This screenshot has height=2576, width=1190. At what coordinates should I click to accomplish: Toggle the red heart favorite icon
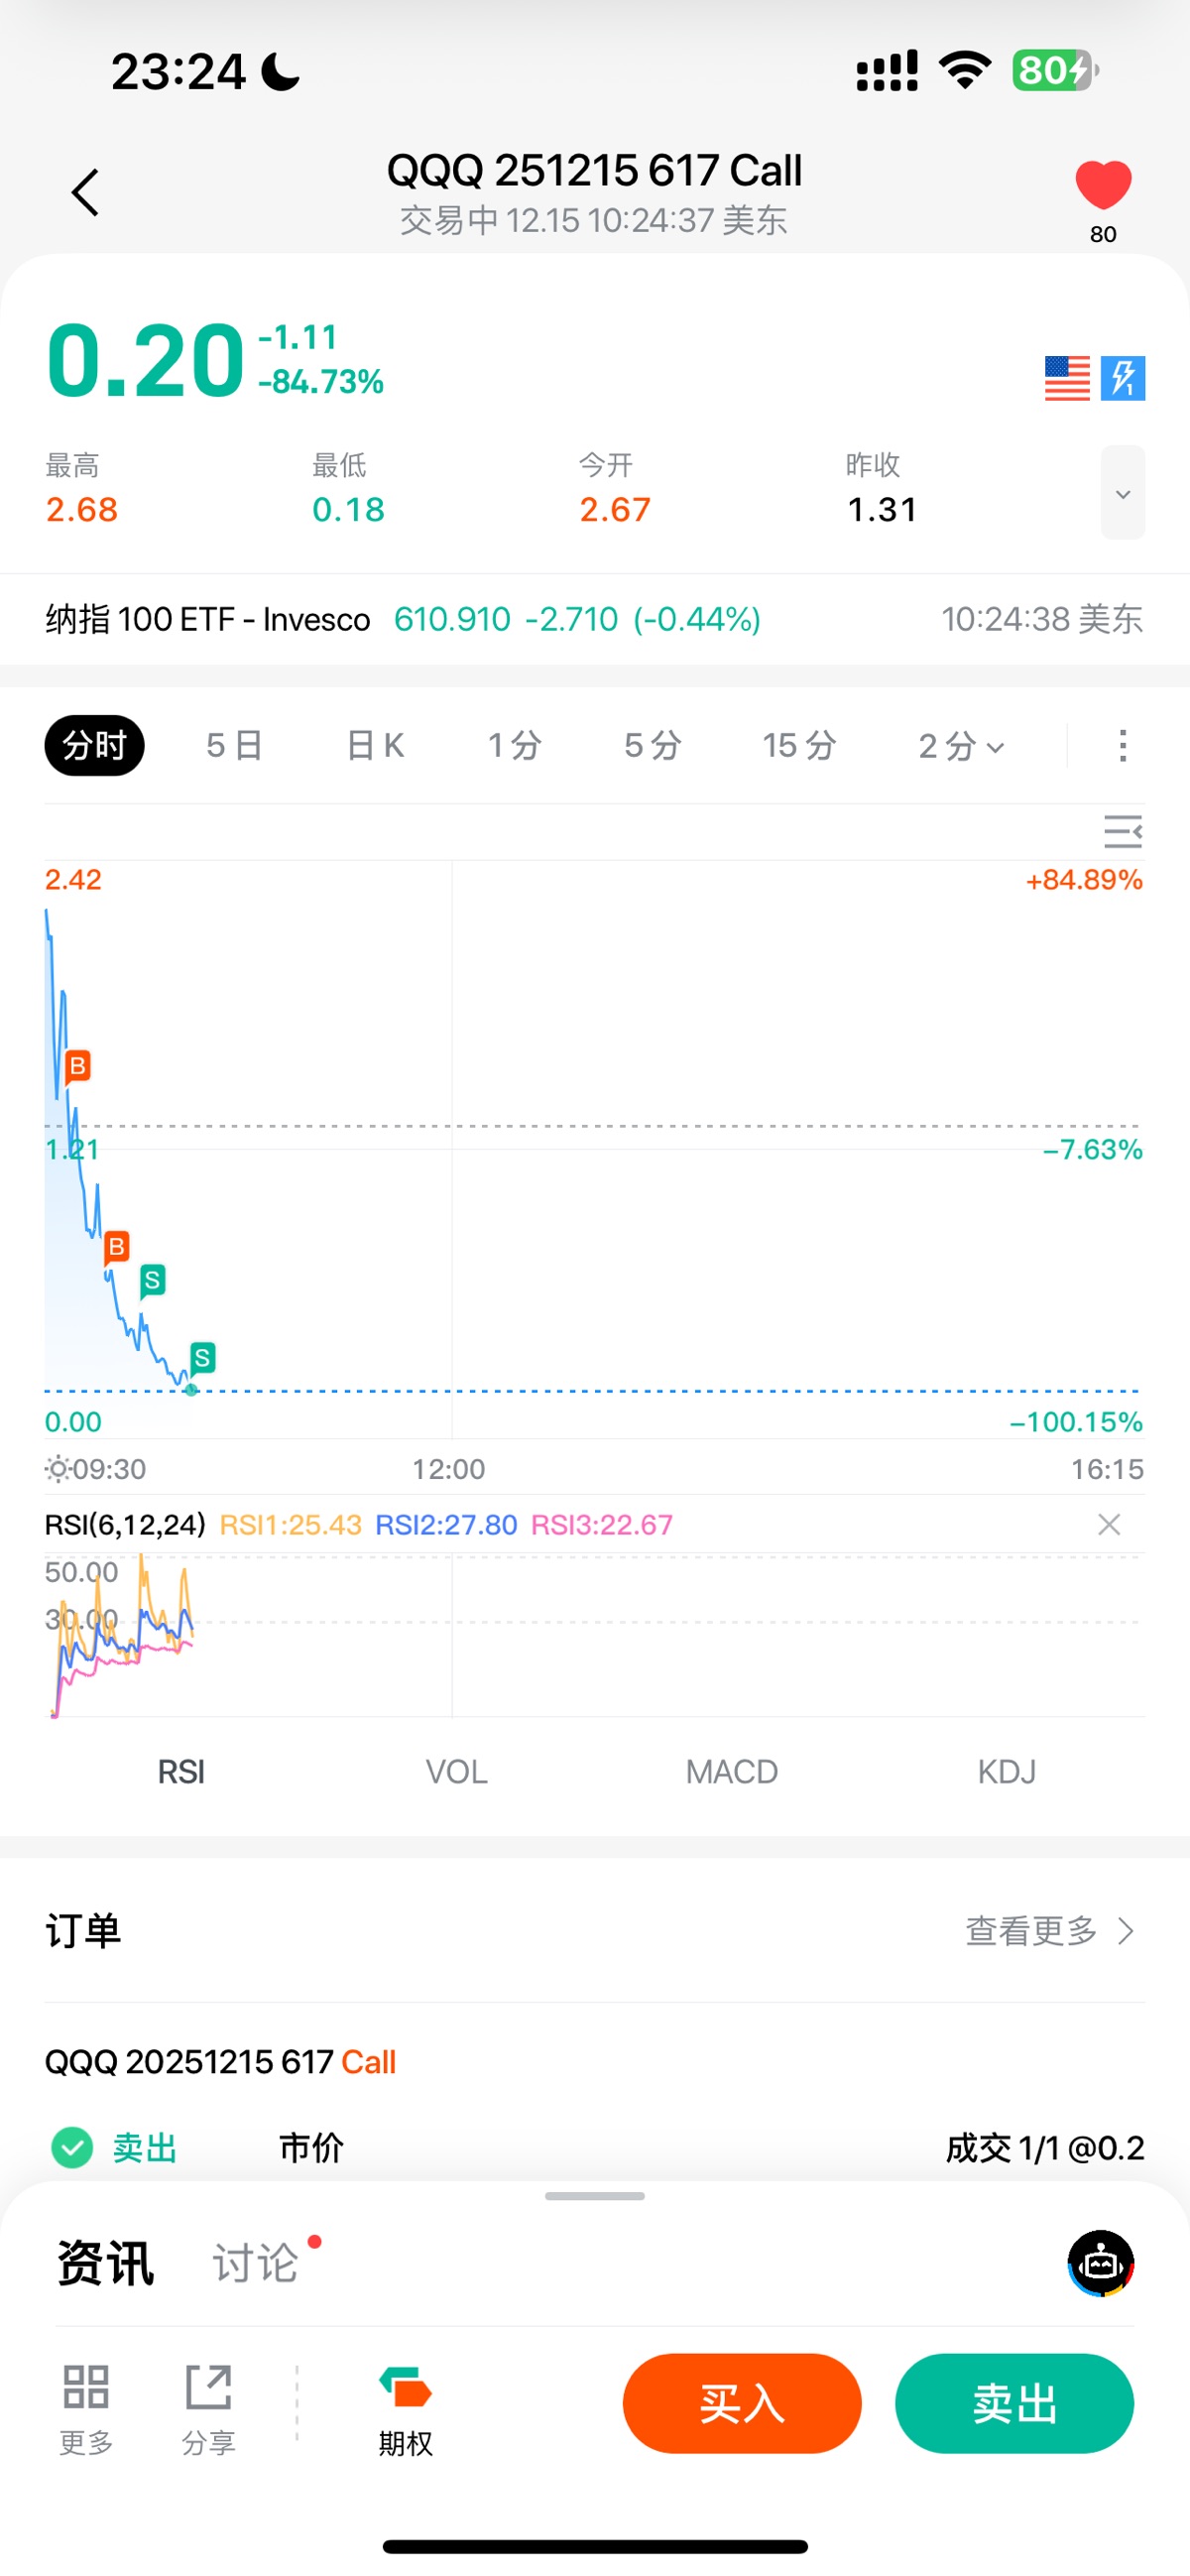(1102, 185)
